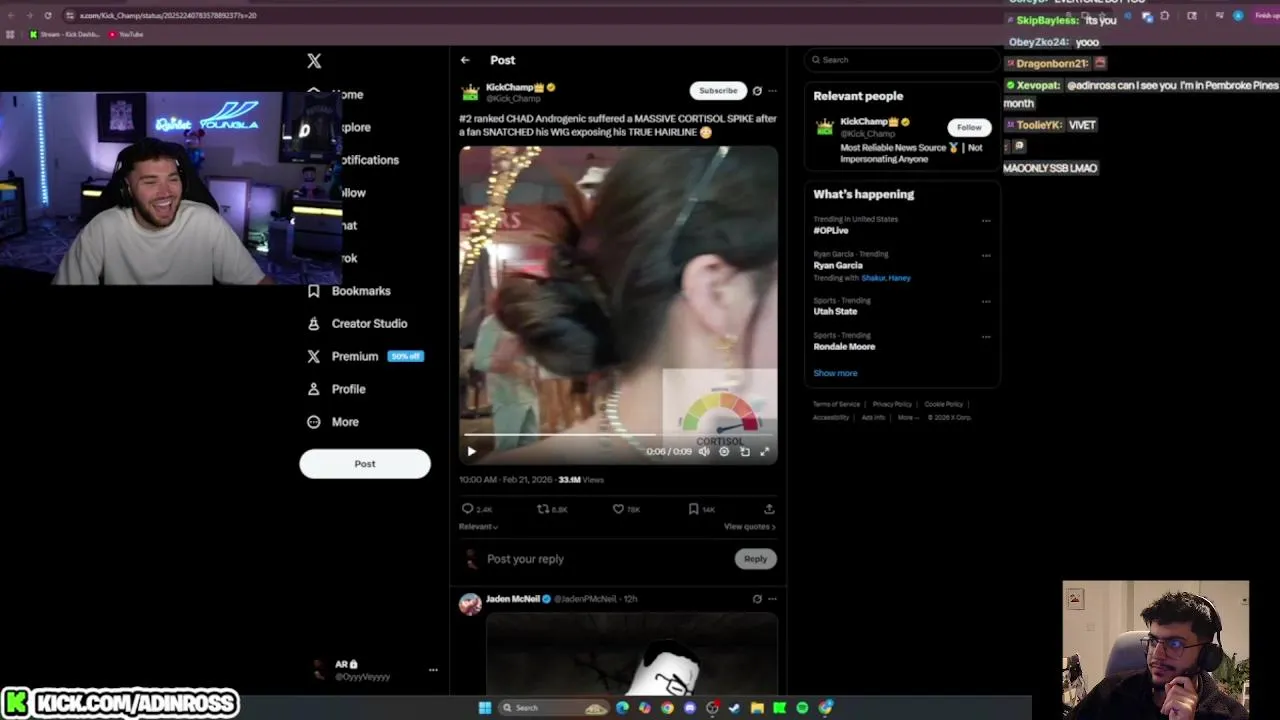Screen dimensions: 1280x720
Task: Open the Stream - Kick Dashboard bookmark
Action: pos(65,35)
